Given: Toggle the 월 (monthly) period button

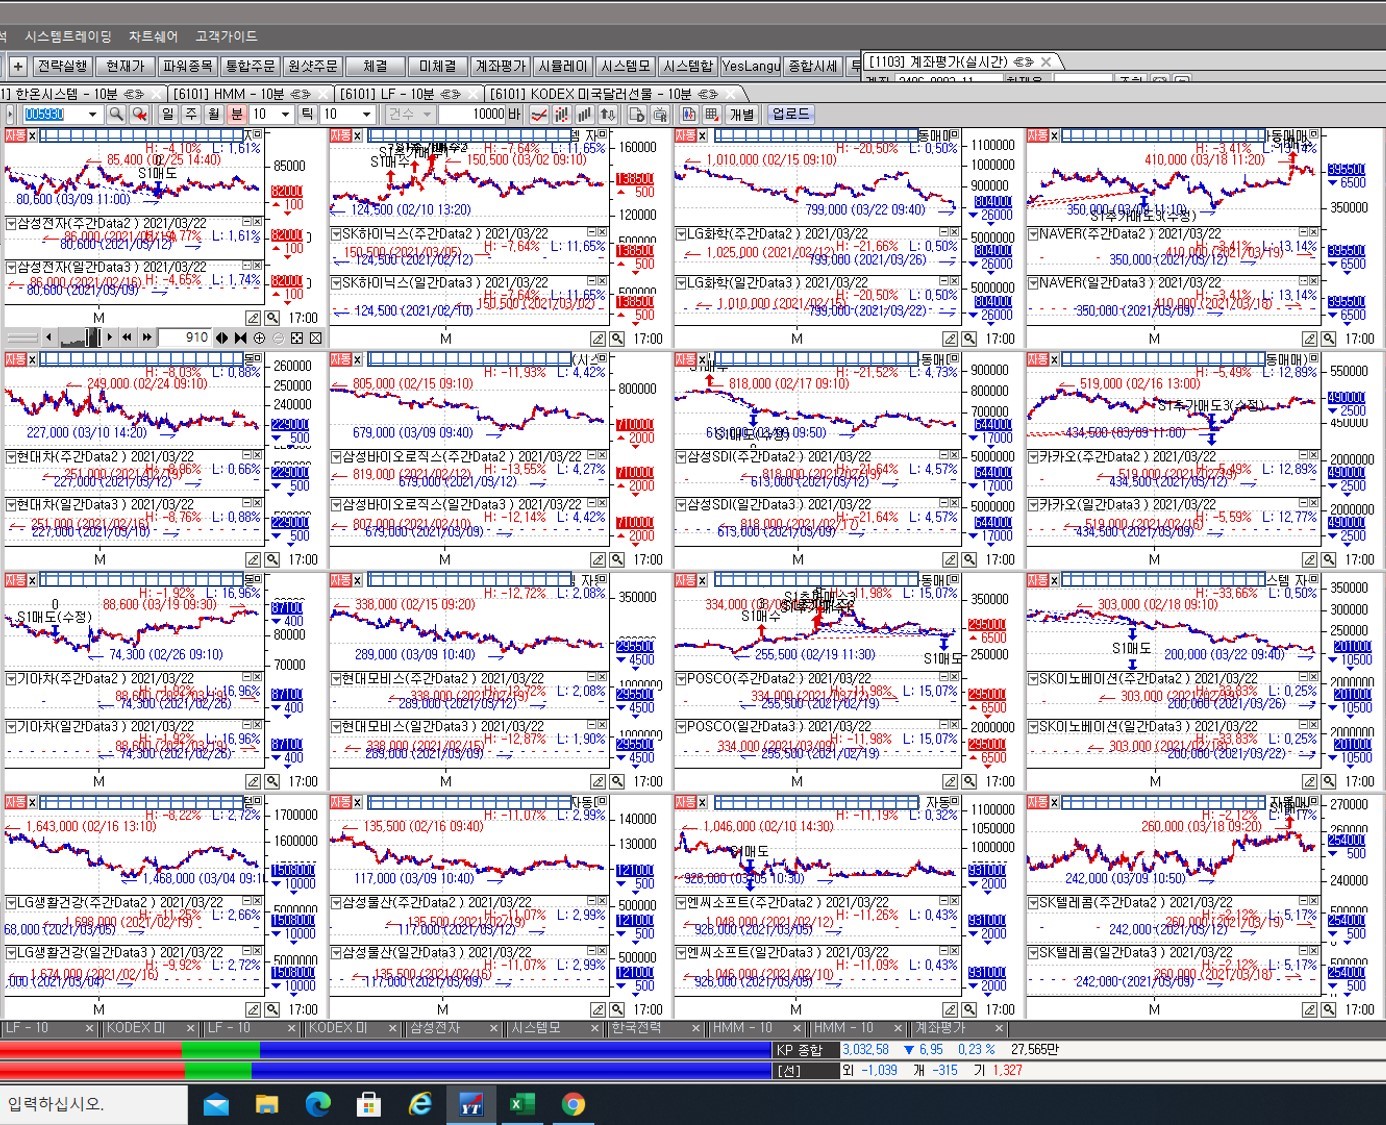Looking at the screenshot, I should click(x=214, y=115).
